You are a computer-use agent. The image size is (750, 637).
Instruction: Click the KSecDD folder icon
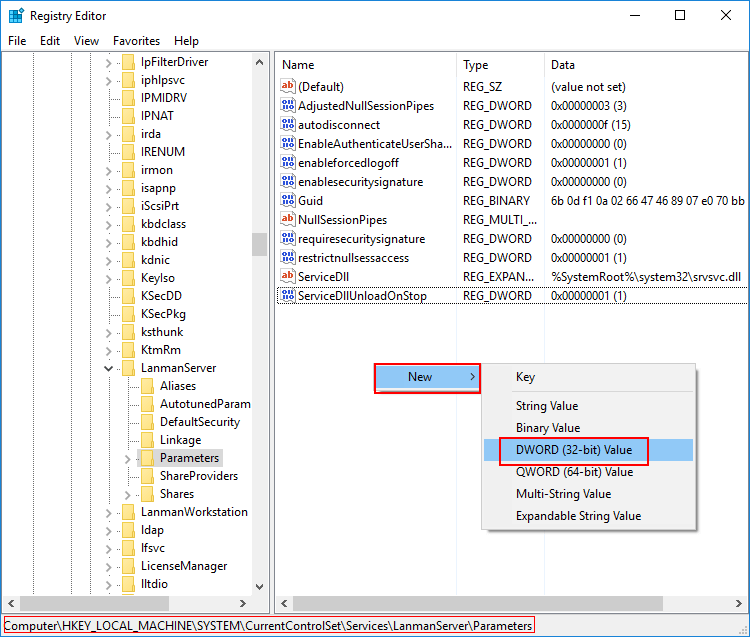[128, 296]
